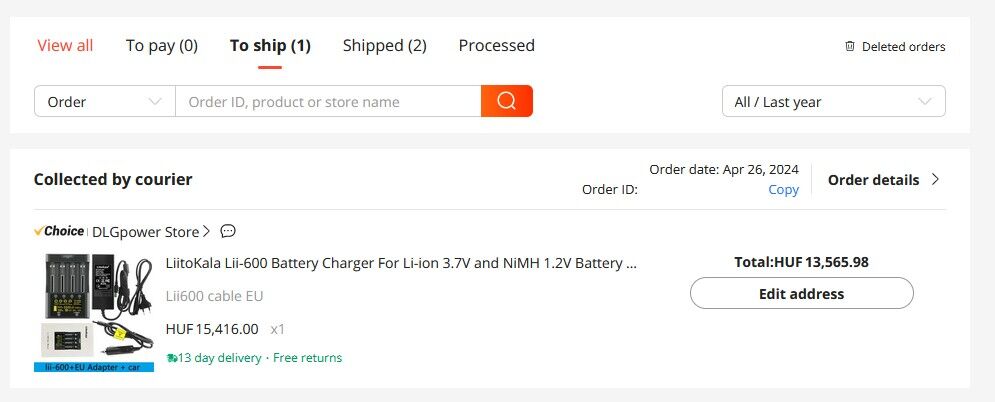The width and height of the screenshot is (995, 402).
Task: Go to the Processed tab
Action: click(x=496, y=45)
